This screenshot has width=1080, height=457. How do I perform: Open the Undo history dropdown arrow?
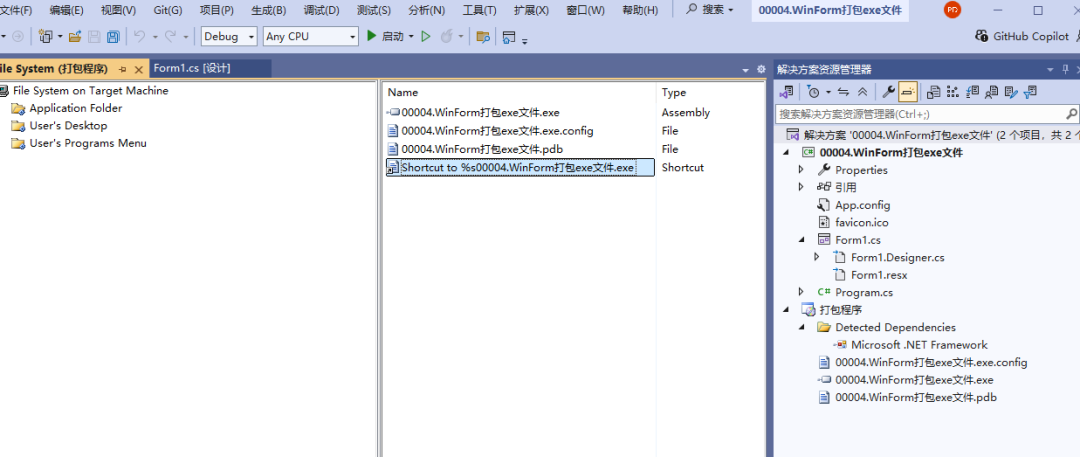pos(155,37)
